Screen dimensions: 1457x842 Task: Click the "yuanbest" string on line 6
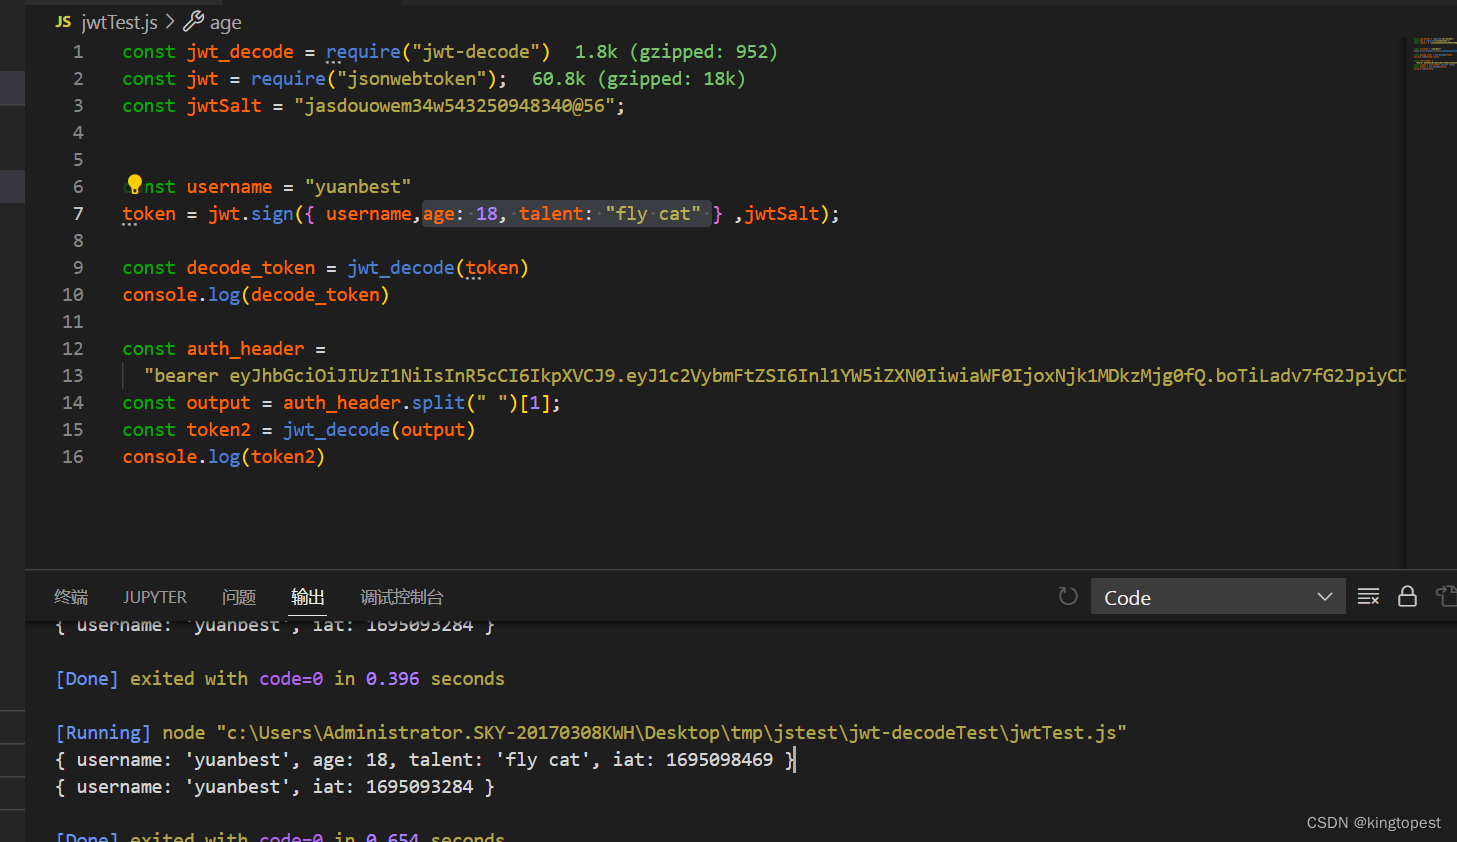358,186
